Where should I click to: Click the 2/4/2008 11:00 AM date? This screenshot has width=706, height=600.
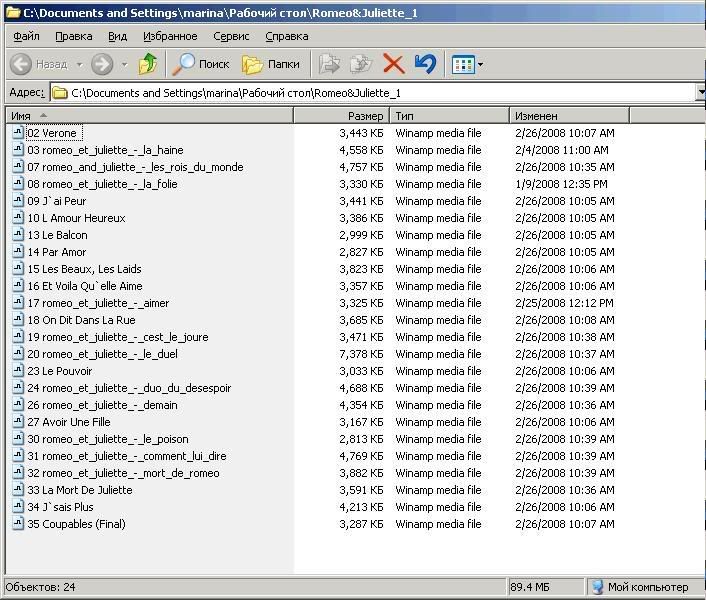click(x=561, y=150)
